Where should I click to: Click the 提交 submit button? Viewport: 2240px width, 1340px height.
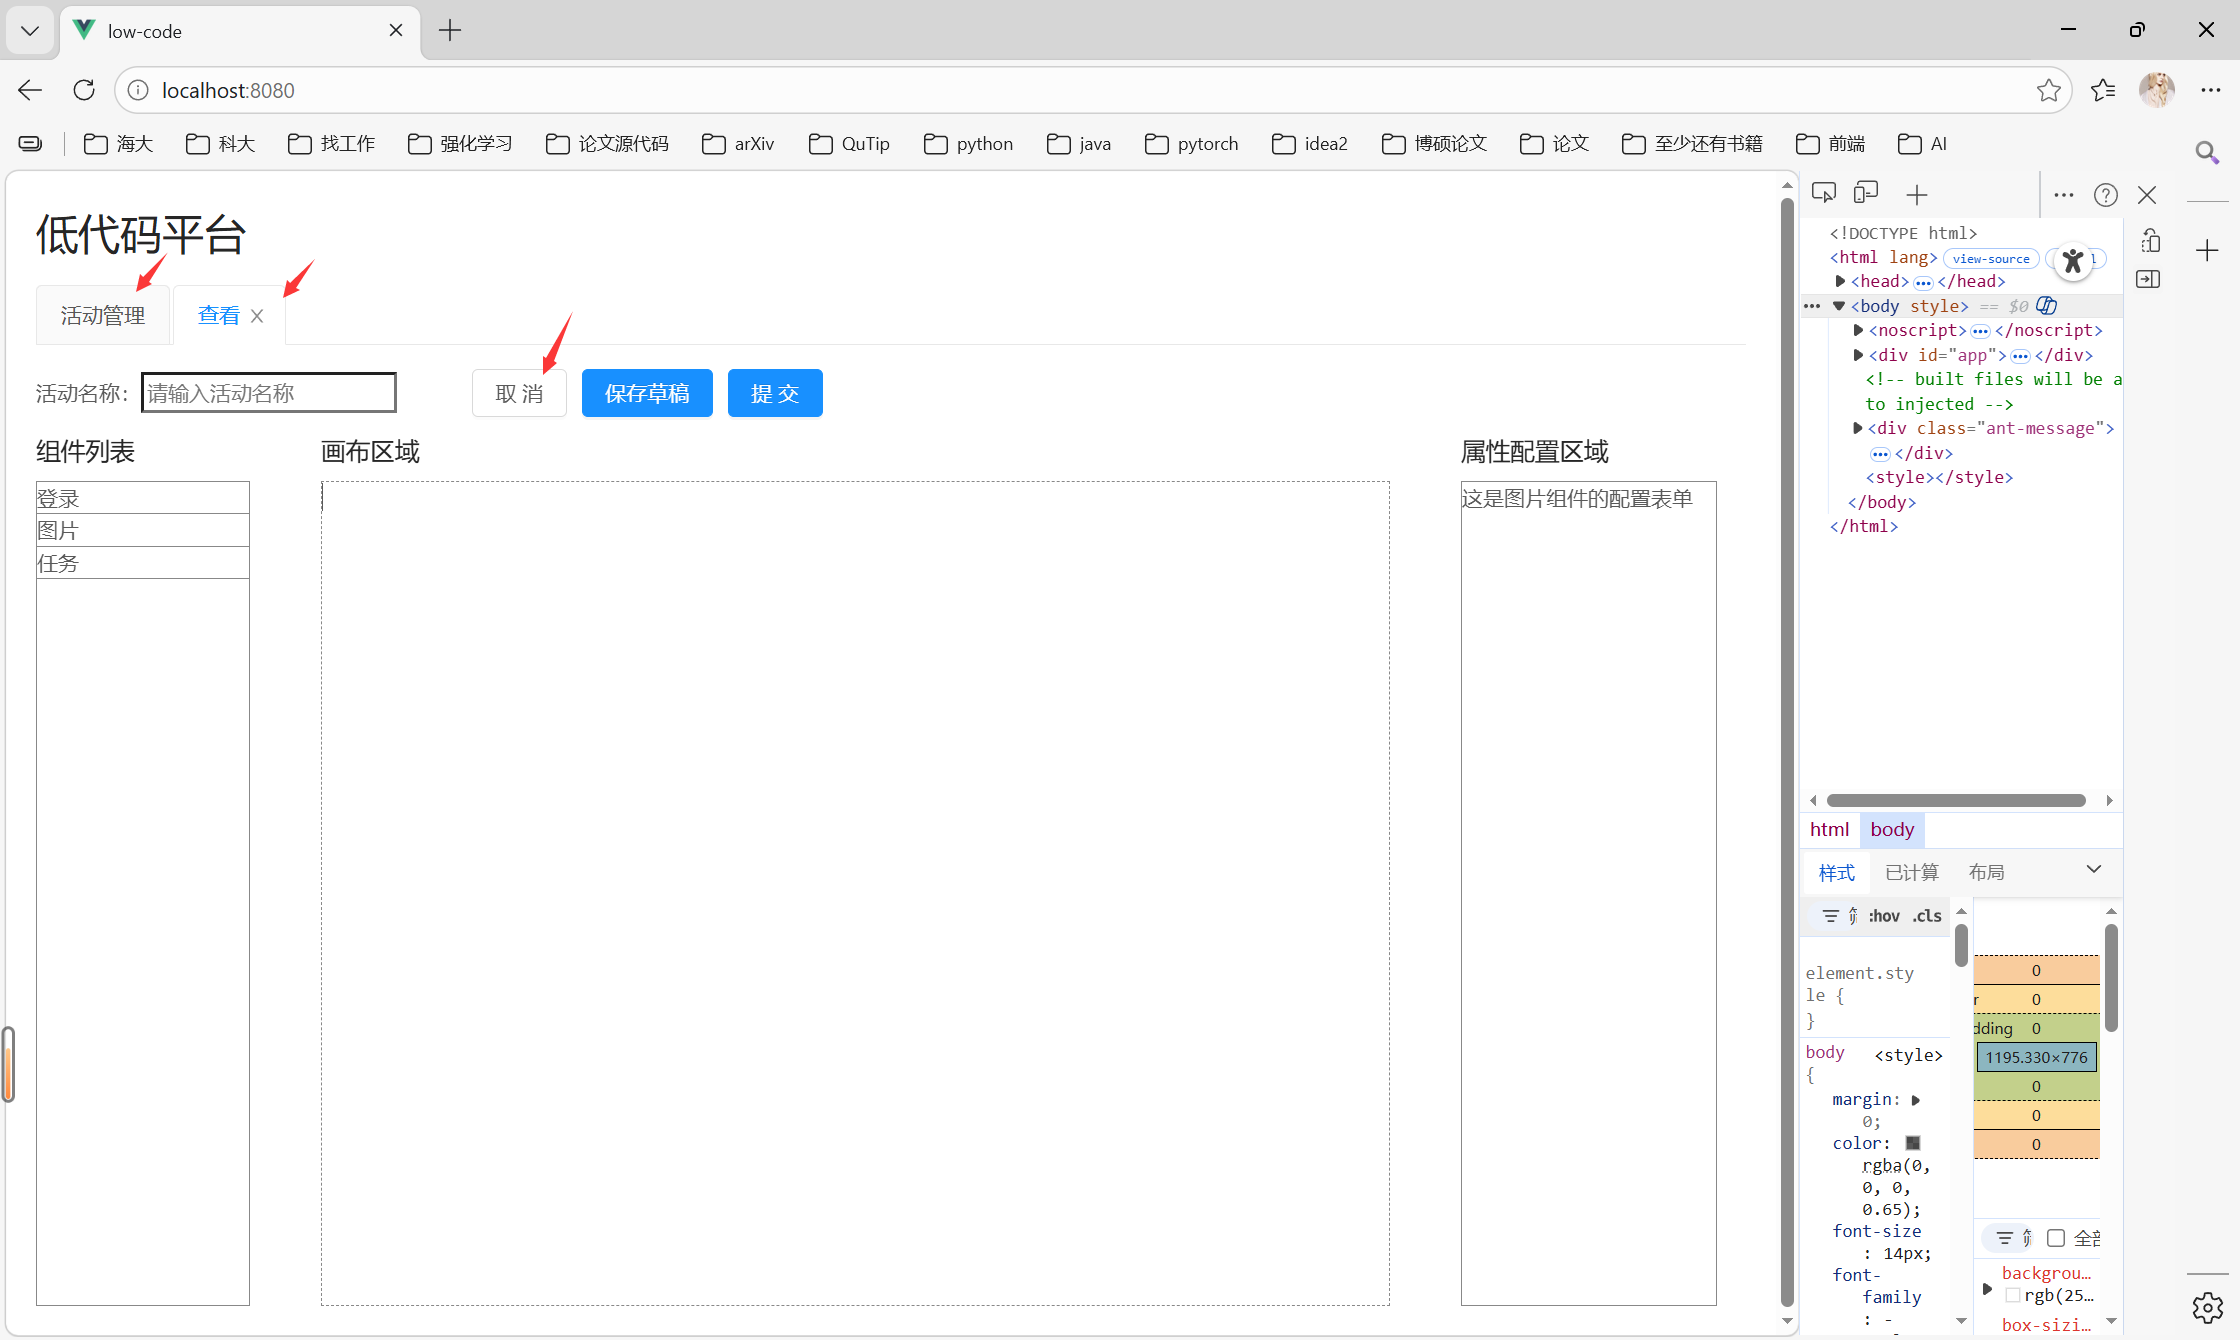coord(775,393)
